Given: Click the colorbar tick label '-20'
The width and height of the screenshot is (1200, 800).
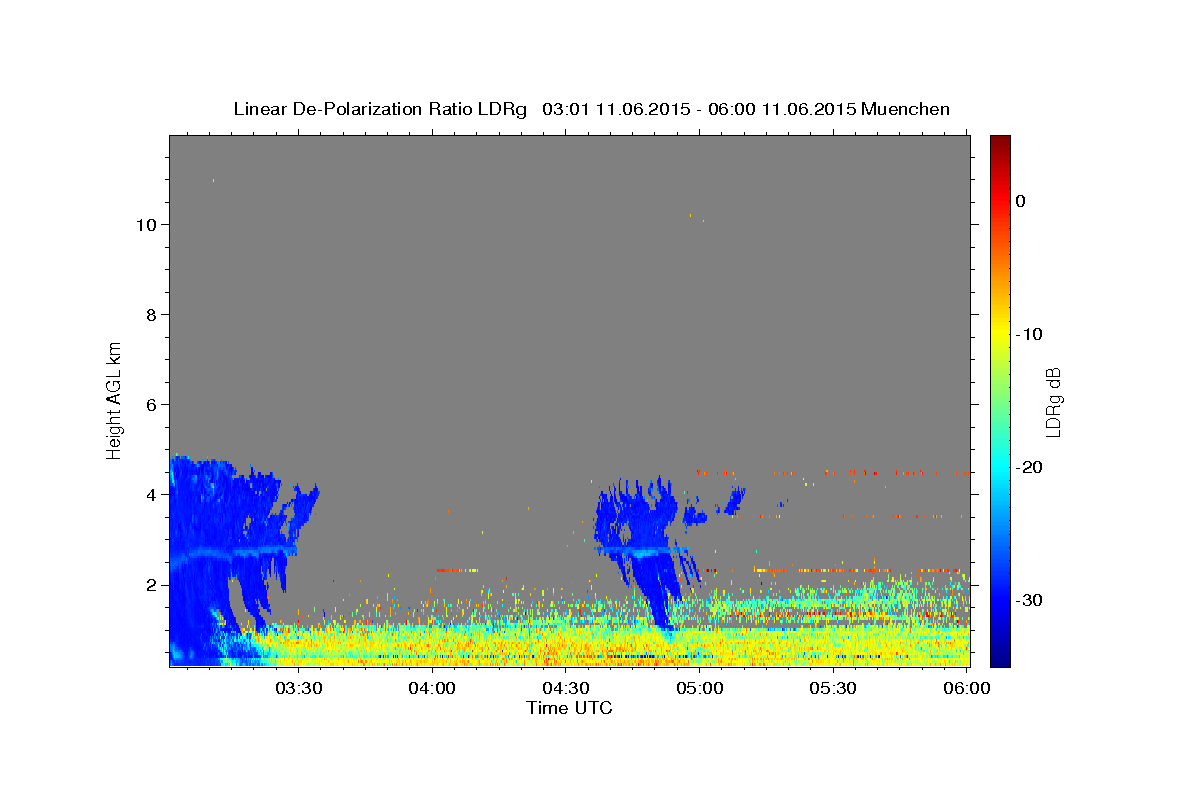Looking at the screenshot, I should pos(1031,467).
